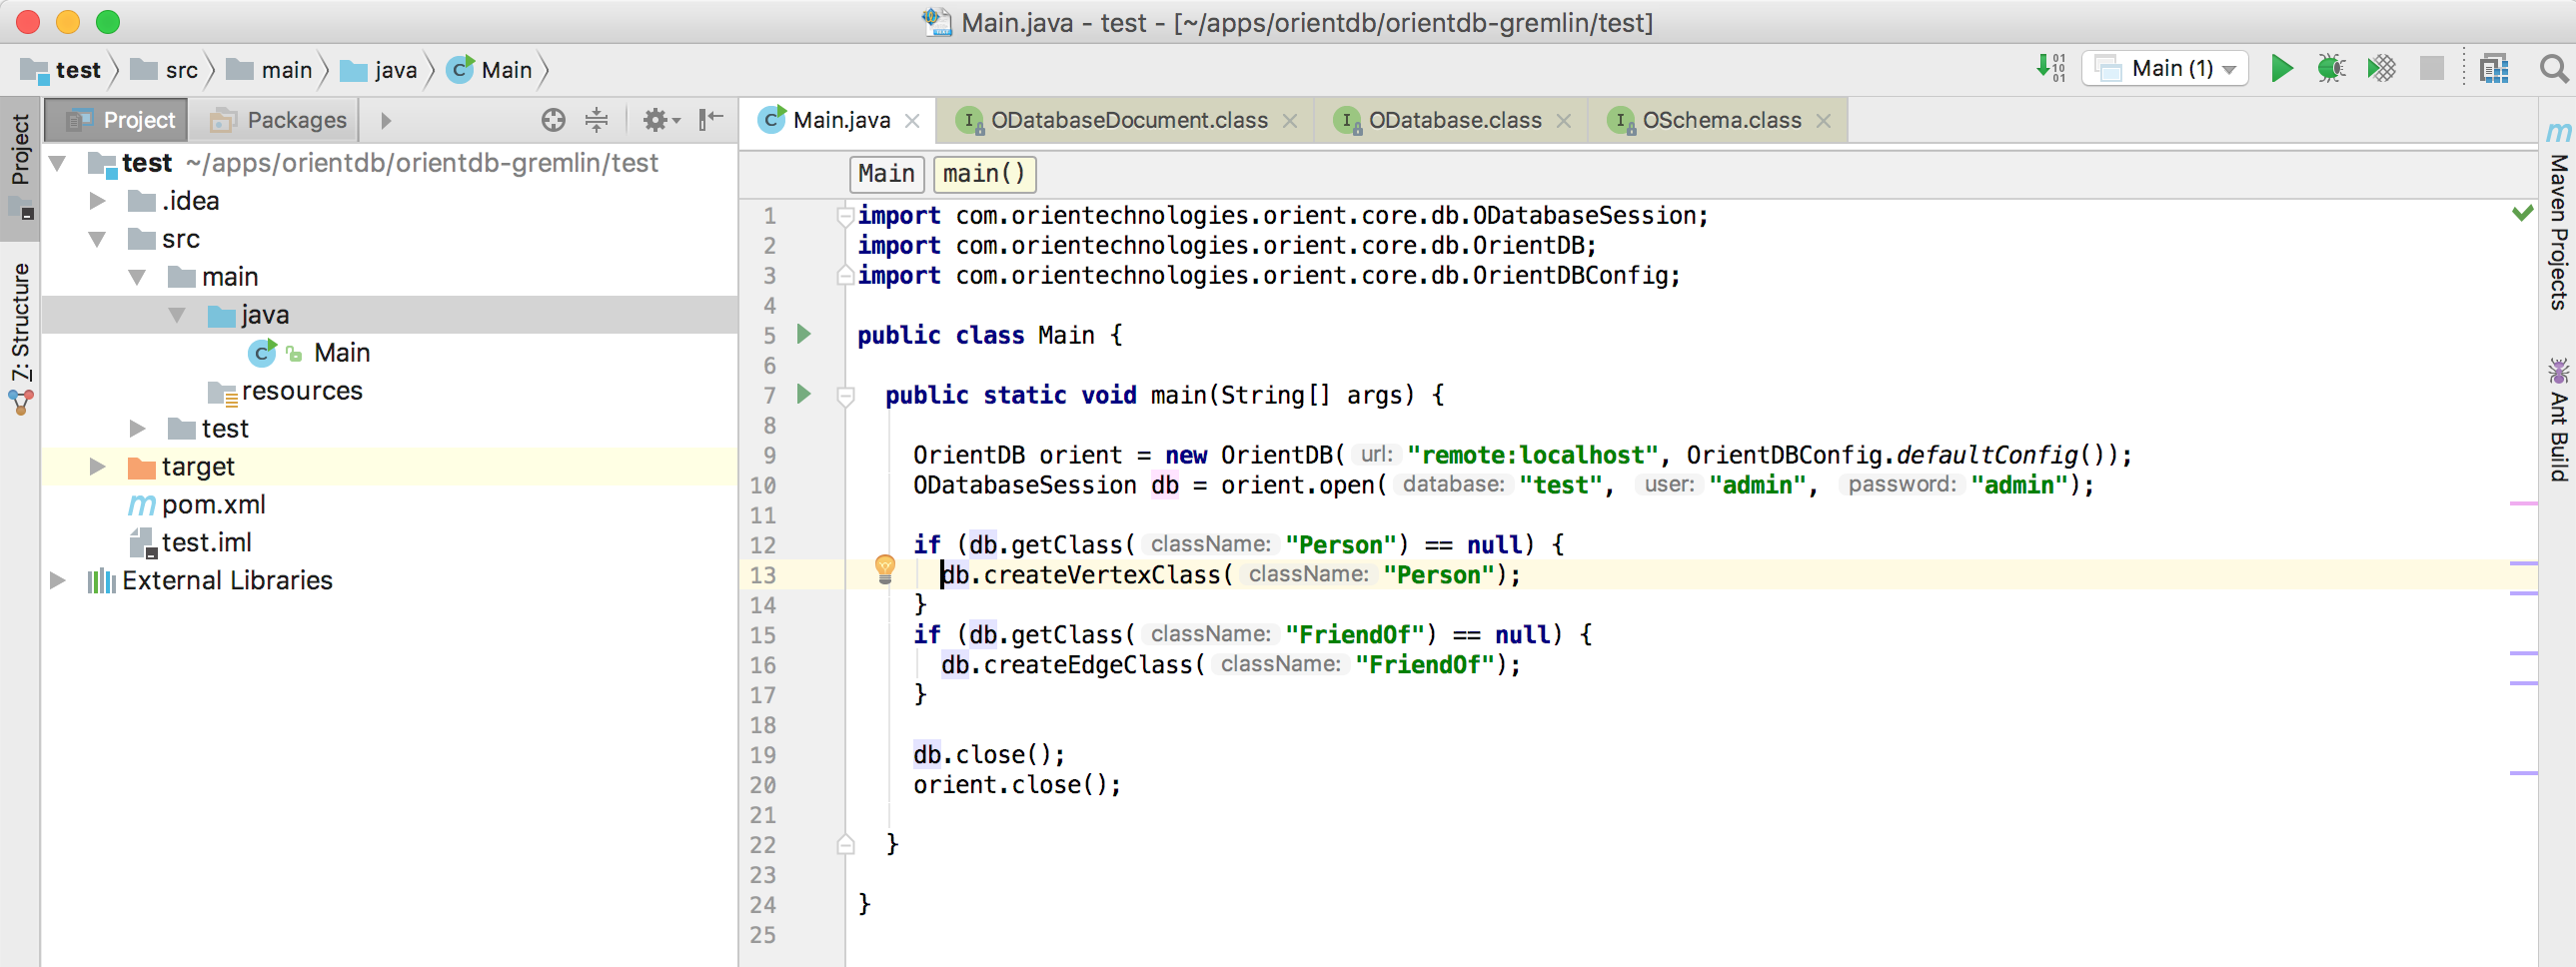Click the run gutter arrow beside class Main
Image resolution: width=2576 pixels, height=967 pixels.
click(804, 334)
